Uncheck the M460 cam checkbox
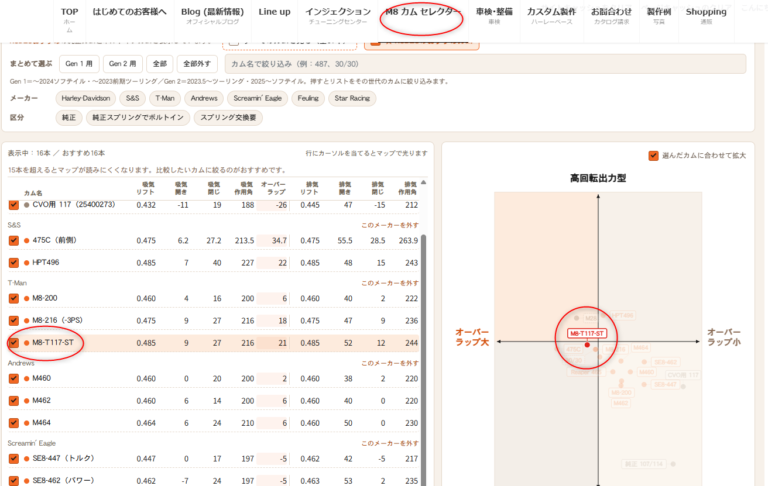 (14, 379)
